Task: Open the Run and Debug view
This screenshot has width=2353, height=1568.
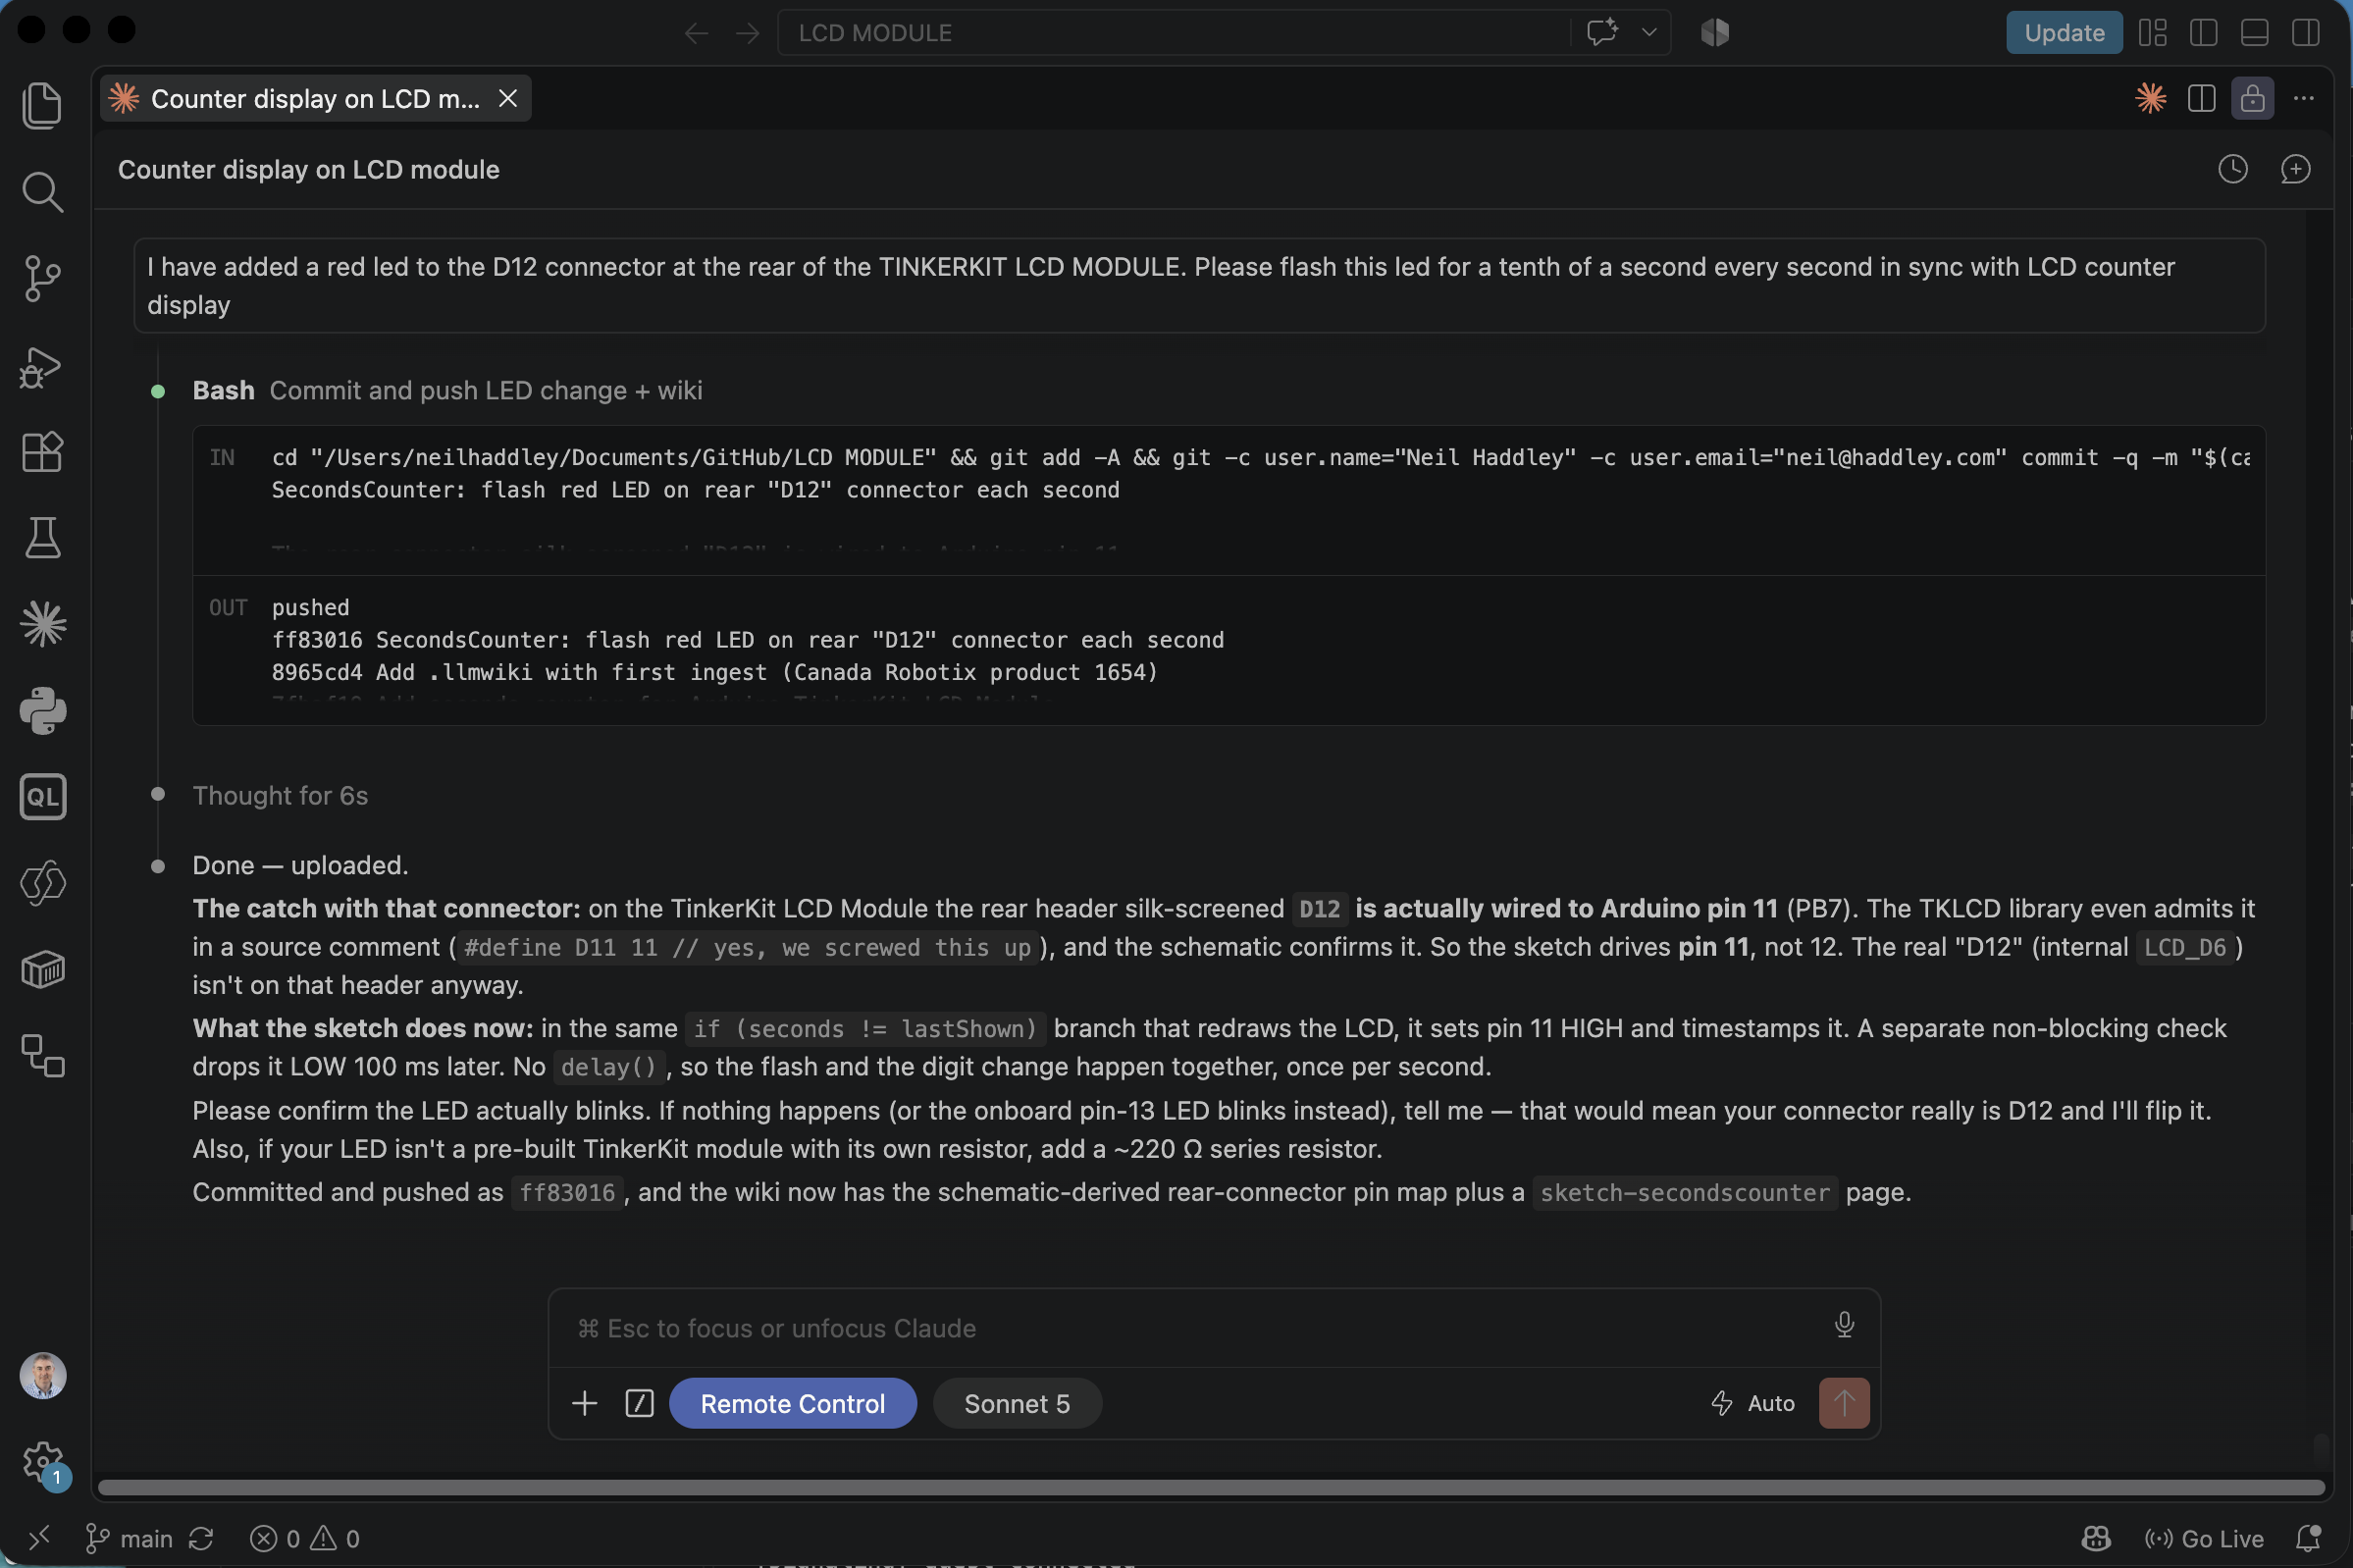Action: pyautogui.click(x=42, y=366)
